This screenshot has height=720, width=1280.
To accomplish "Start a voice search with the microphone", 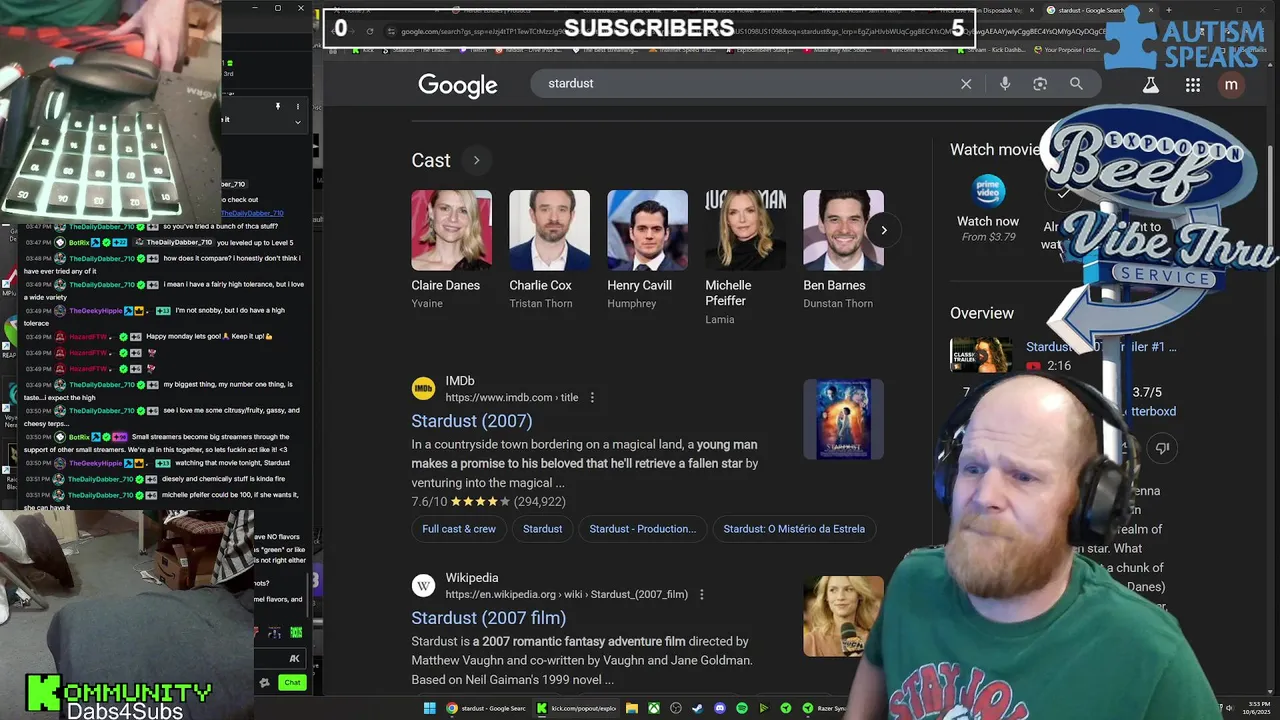I will point(1005,84).
